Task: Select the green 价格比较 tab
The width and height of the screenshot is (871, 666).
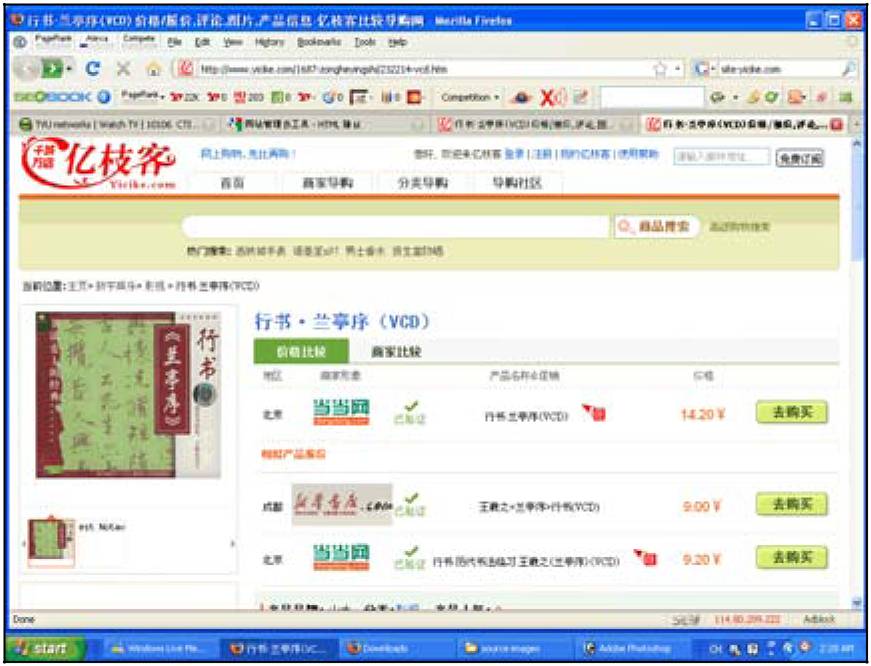Action: tap(301, 351)
